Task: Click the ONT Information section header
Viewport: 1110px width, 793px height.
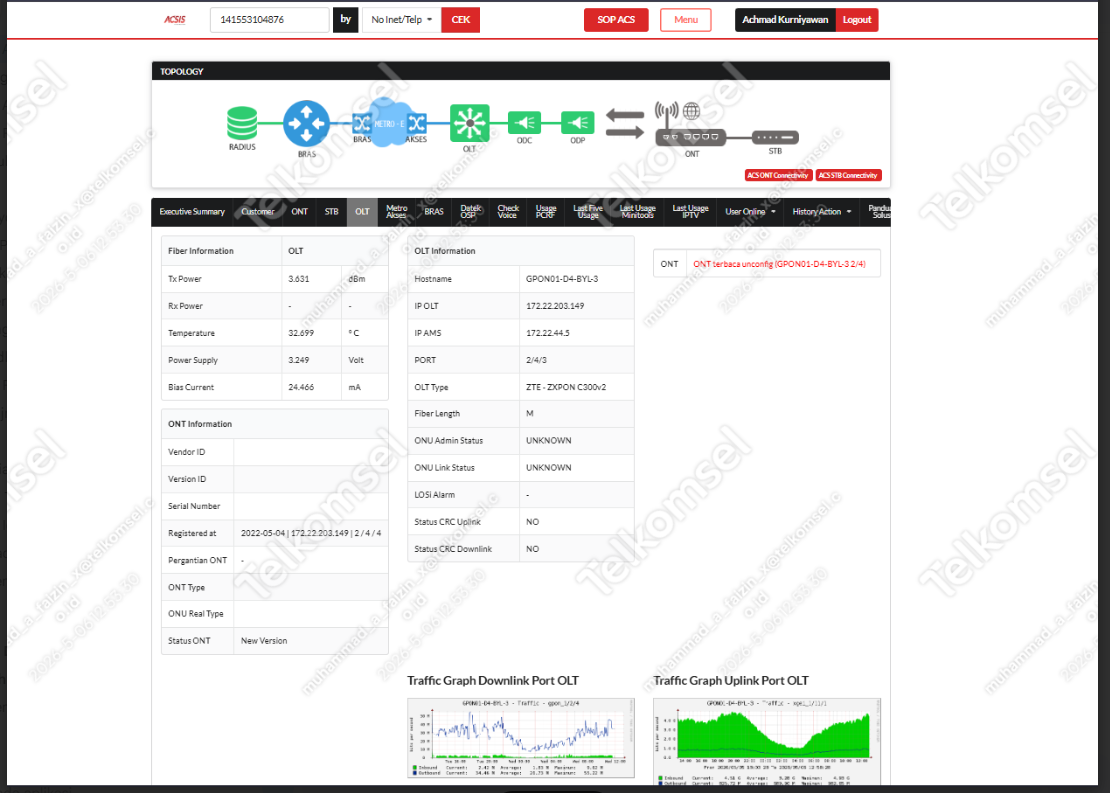Action: [275, 424]
